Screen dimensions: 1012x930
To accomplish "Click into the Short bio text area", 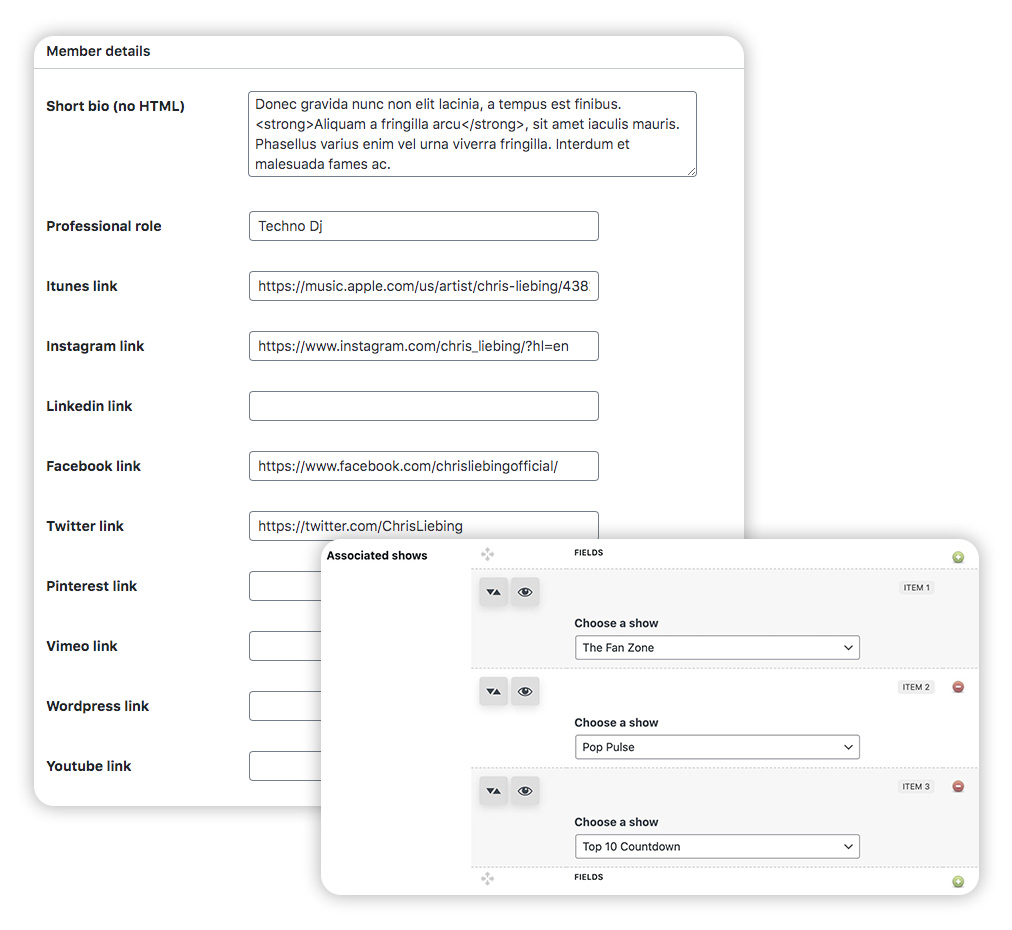I will coord(471,134).
